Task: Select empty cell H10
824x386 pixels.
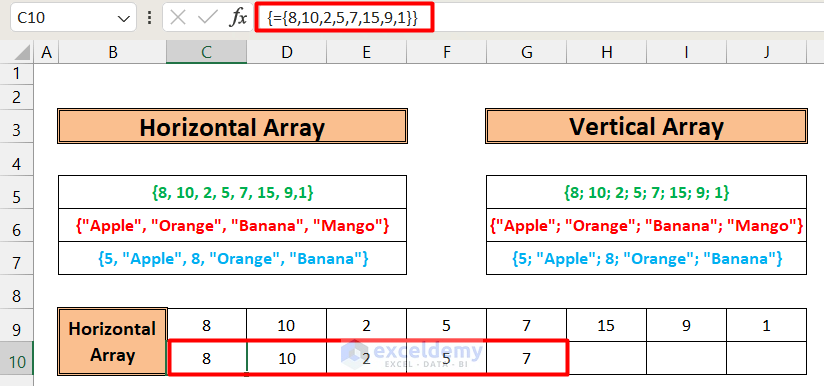Action: tap(606, 358)
